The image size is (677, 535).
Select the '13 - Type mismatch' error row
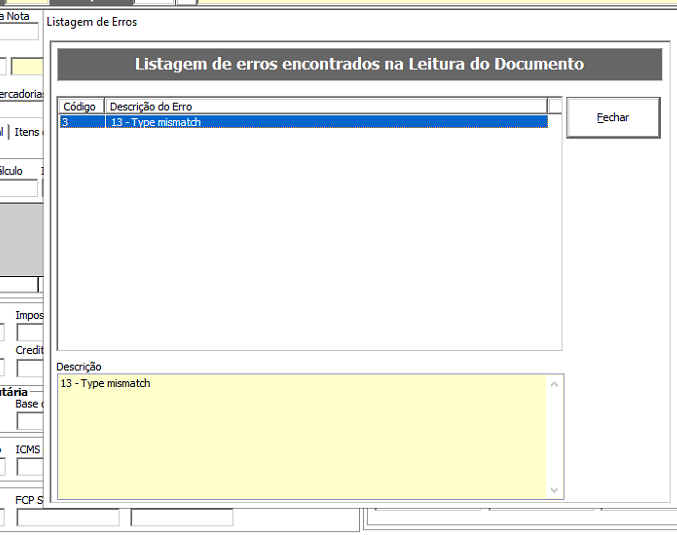pyautogui.click(x=304, y=122)
